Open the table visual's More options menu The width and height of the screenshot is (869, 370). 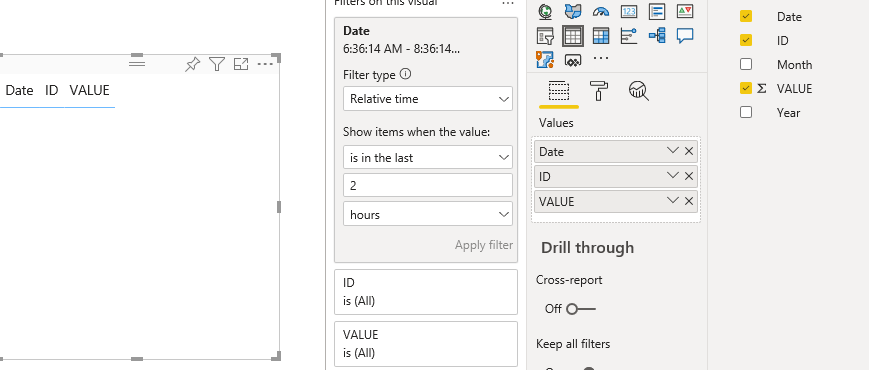coord(265,64)
